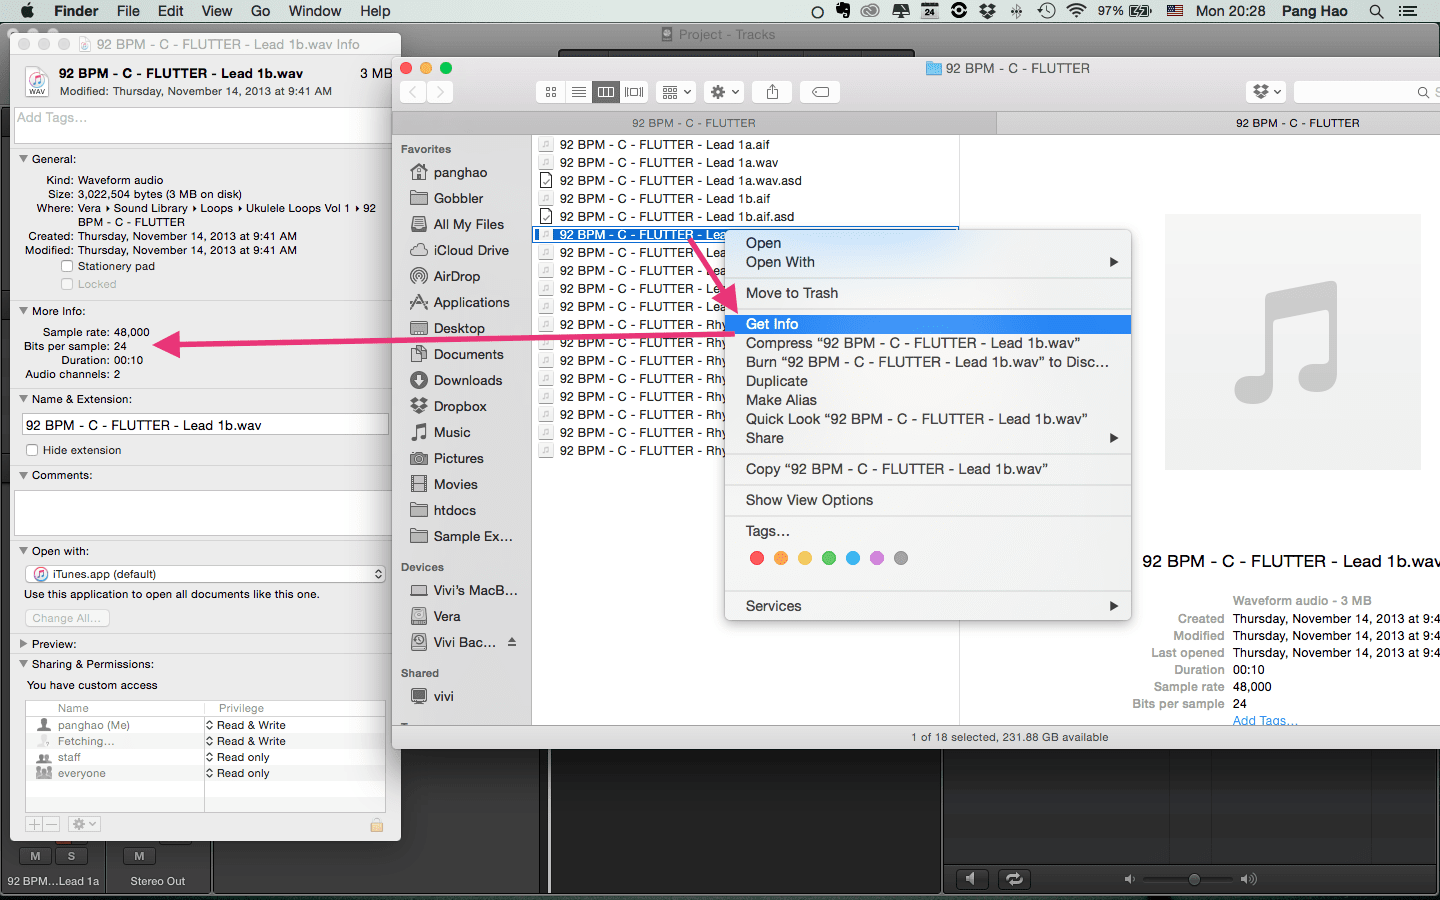Click the file name field in Name & Extension

tap(205, 425)
